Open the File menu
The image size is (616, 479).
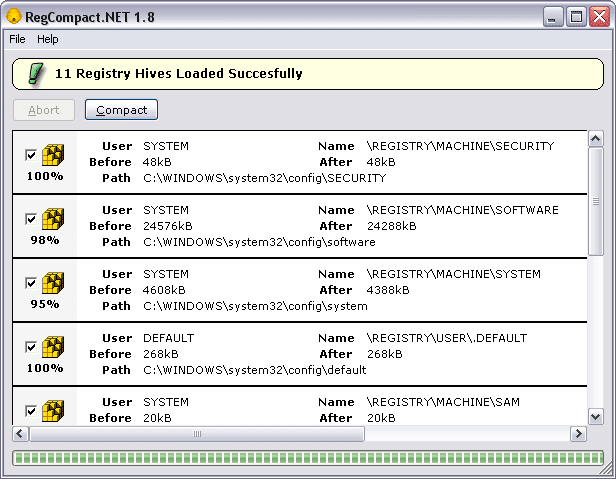pos(17,39)
